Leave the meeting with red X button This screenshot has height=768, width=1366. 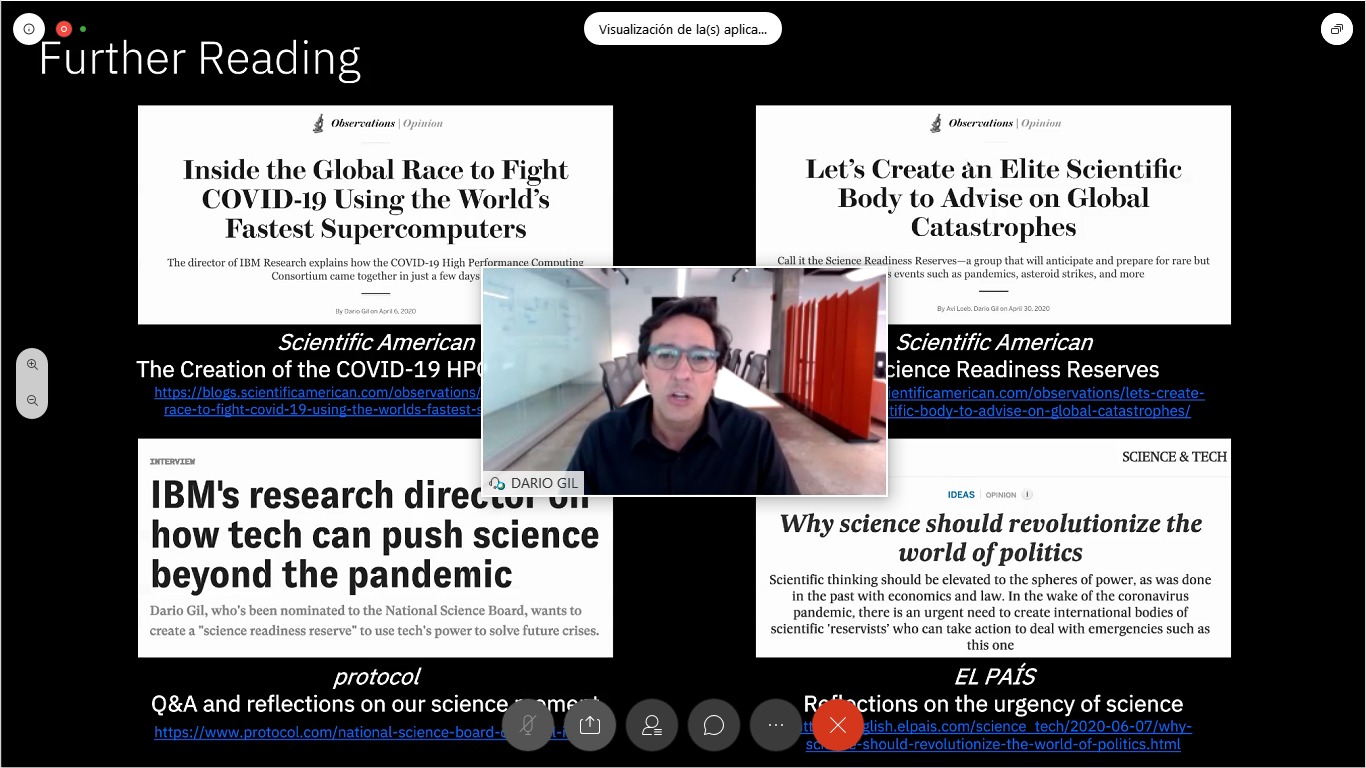pos(838,725)
